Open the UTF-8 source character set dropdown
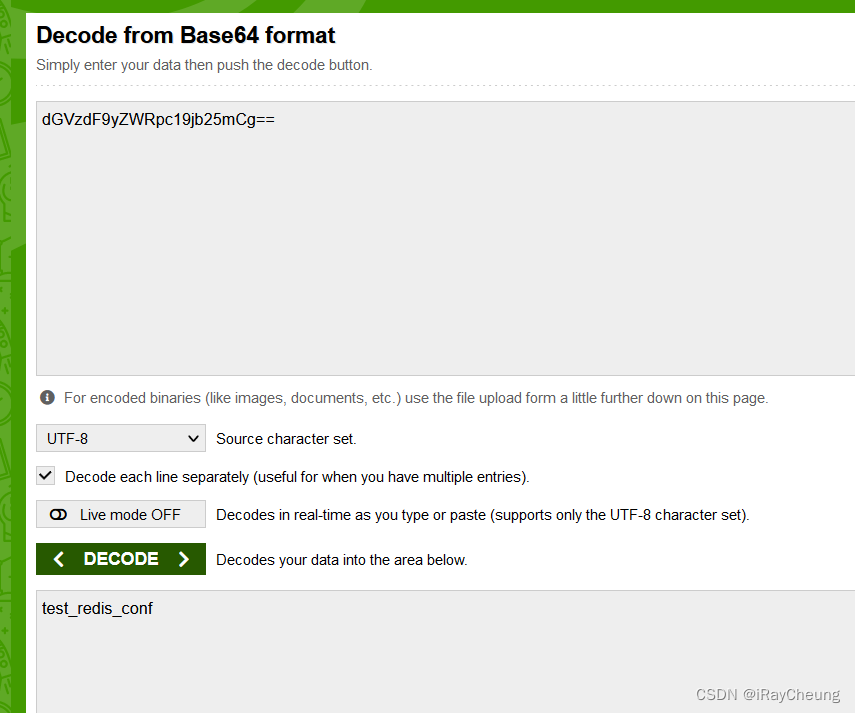 tap(121, 438)
